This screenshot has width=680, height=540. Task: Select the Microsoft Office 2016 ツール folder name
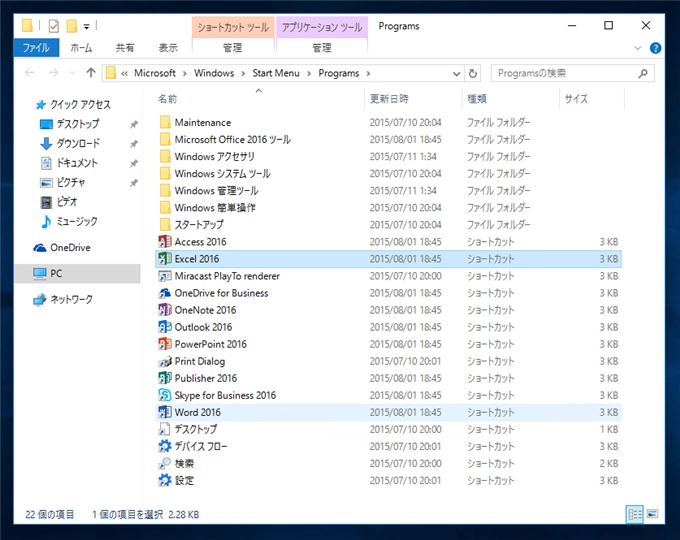[232, 140]
